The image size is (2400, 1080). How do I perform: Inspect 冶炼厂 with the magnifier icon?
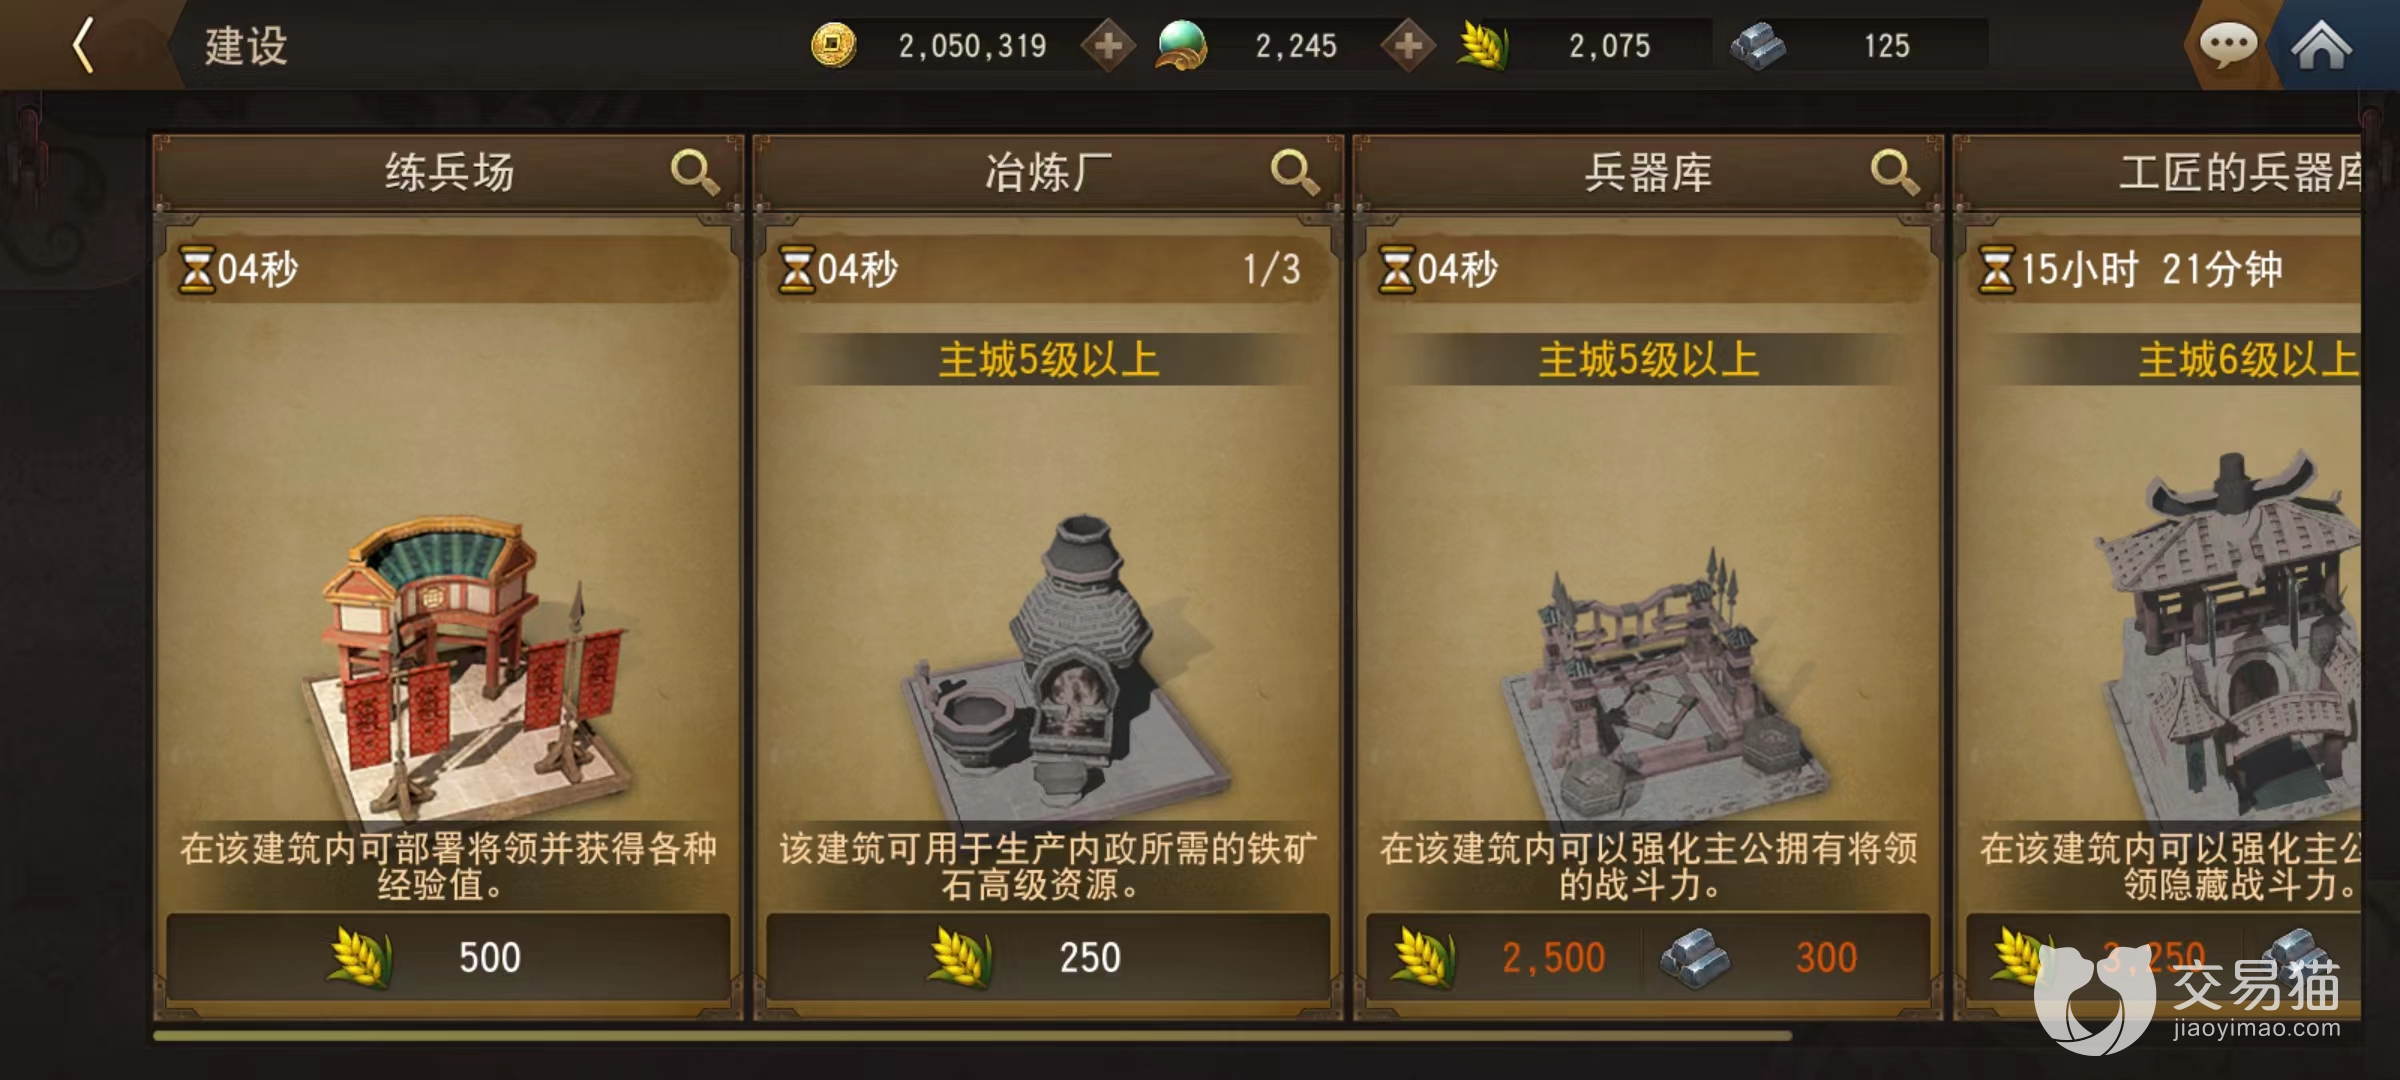pos(1294,172)
